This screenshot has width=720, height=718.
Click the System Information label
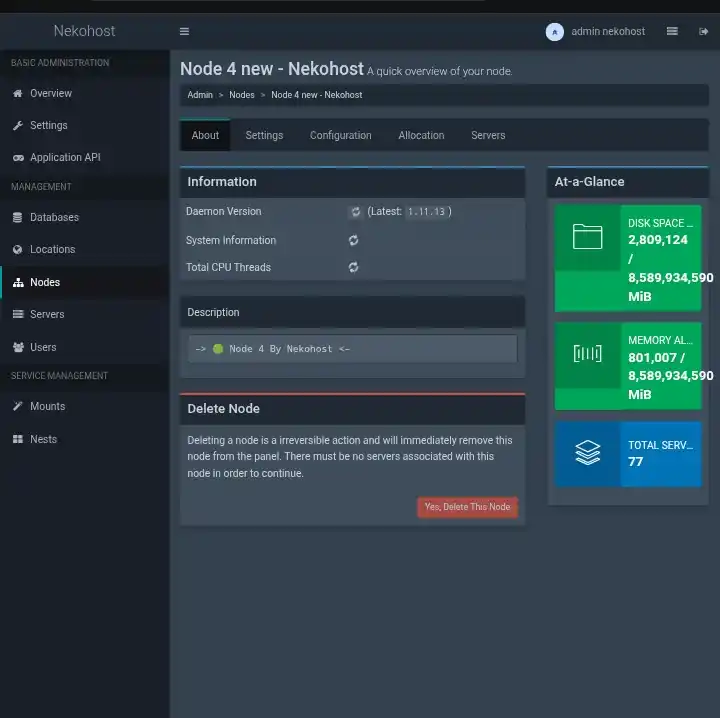coord(231,241)
